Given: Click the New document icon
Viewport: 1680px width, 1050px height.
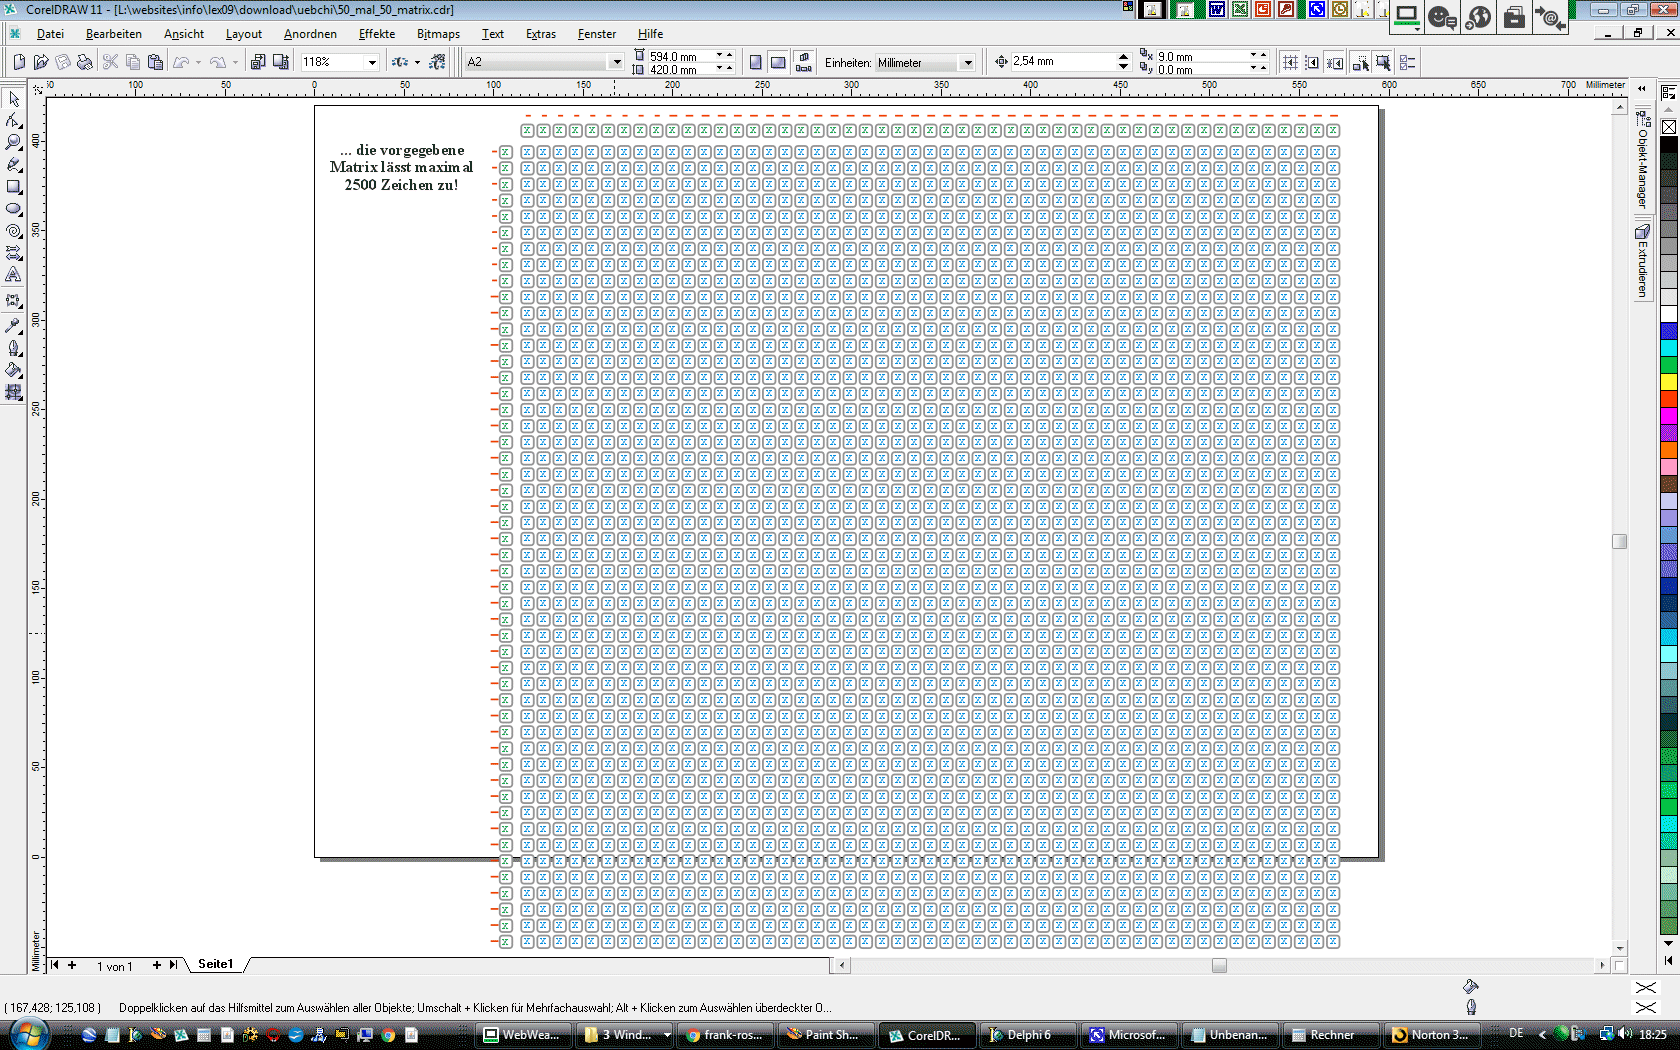Looking at the screenshot, I should click(19, 62).
